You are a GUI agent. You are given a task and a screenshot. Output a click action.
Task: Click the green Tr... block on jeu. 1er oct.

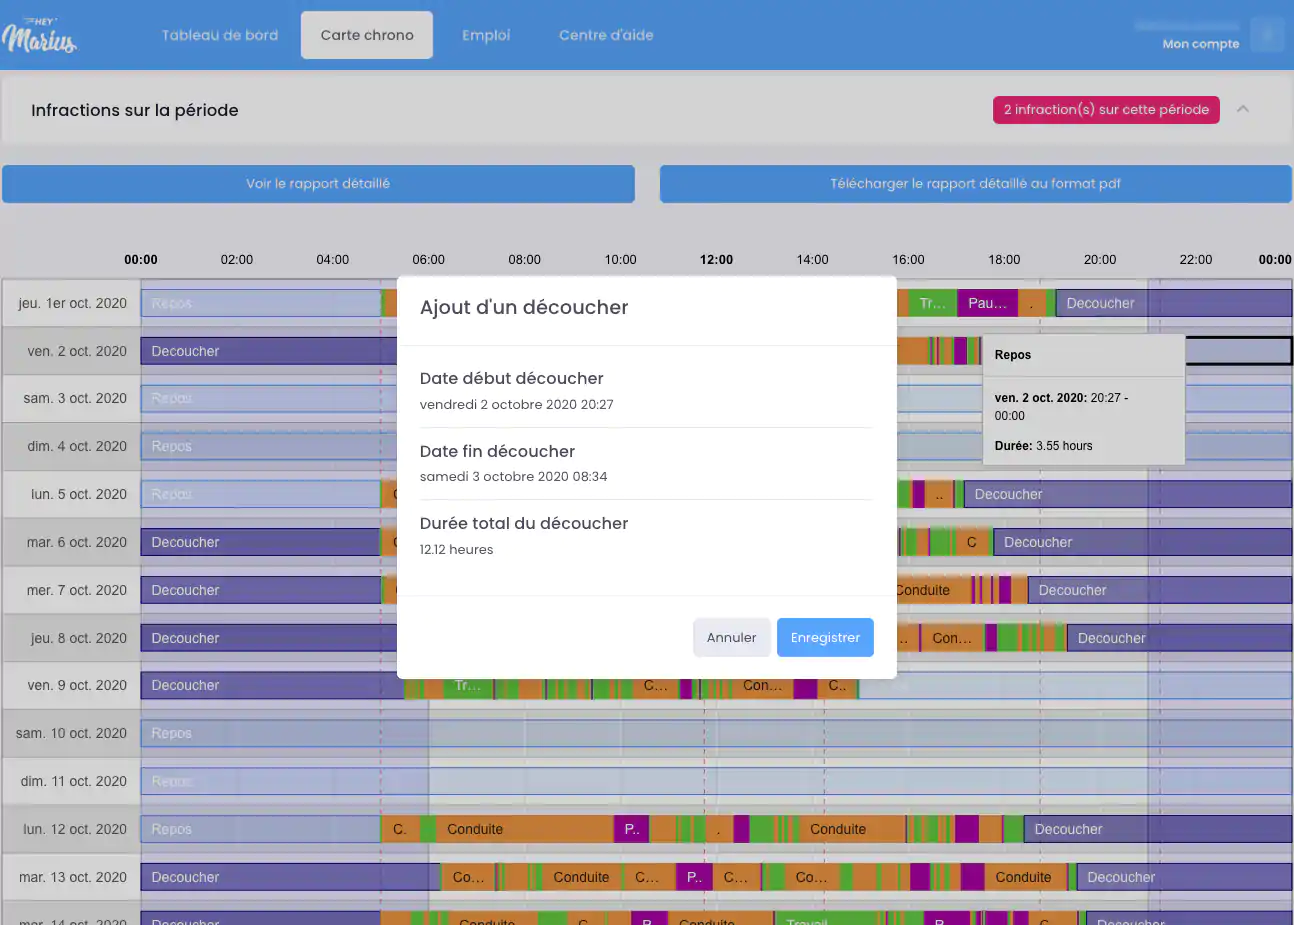tap(931, 303)
